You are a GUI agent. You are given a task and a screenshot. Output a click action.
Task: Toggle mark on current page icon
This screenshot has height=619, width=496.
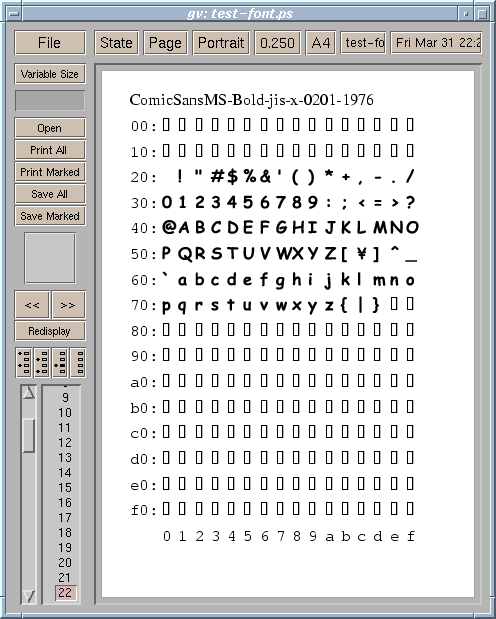click(x=60, y=362)
